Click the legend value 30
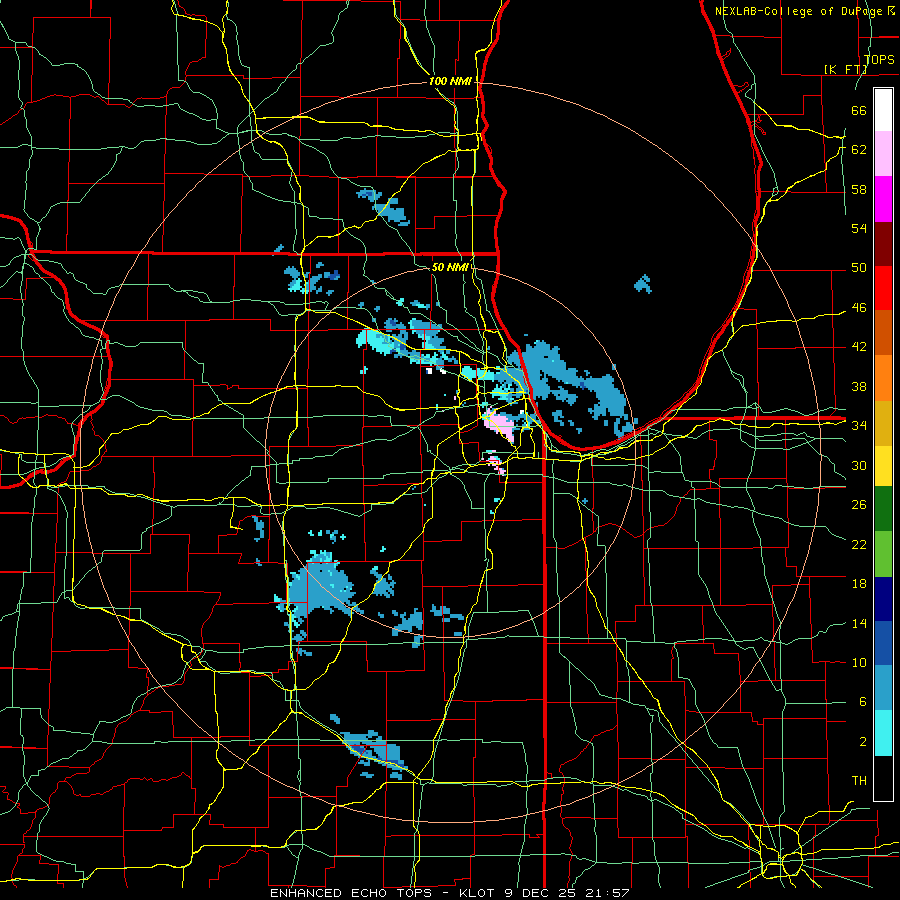This screenshot has width=900, height=900. pos(859,465)
